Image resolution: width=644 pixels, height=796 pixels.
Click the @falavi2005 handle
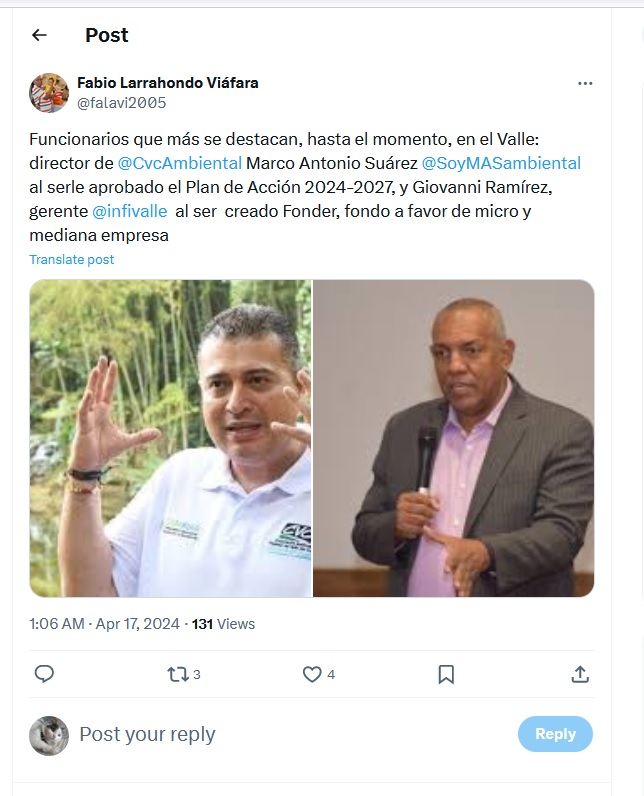coord(122,103)
